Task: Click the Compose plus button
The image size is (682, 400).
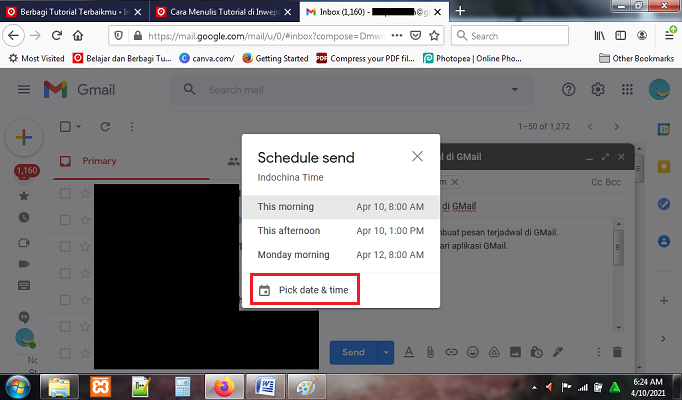Action: [x=24, y=137]
